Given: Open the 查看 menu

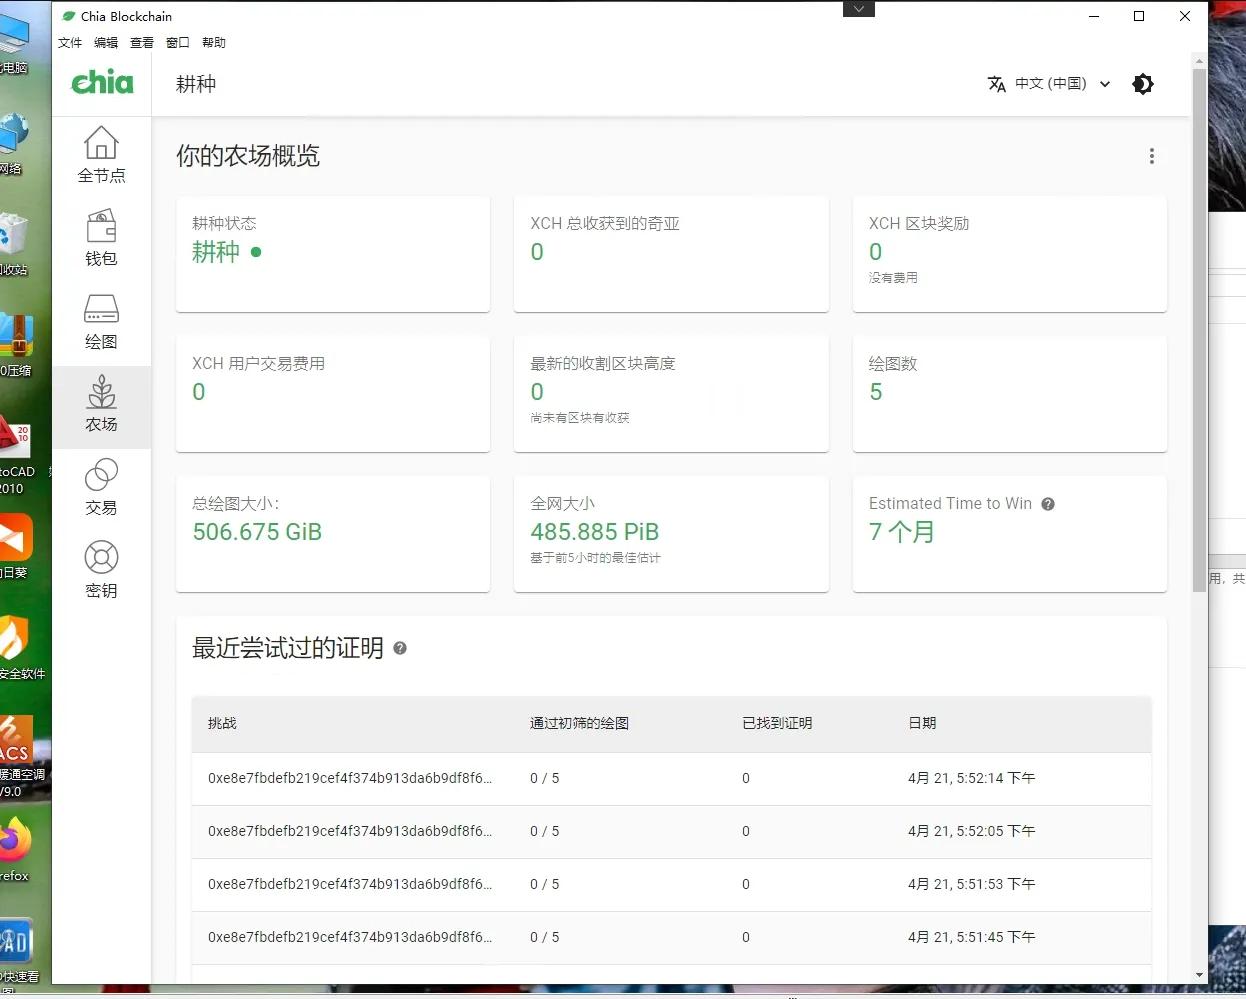Looking at the screenshot, I should click(x=141, y=42).
